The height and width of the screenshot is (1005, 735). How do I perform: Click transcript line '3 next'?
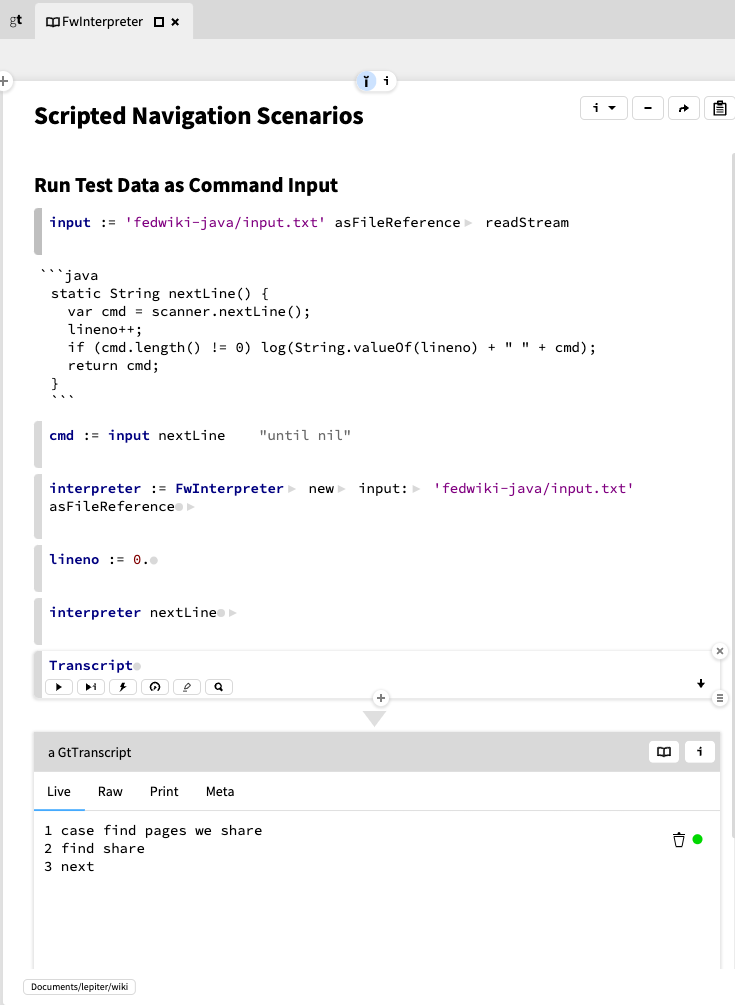[x=69, y=867]
